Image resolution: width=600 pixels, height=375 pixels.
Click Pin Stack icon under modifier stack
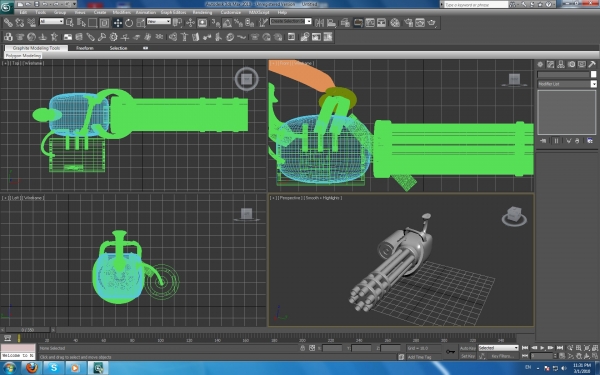pyautogui.click(x=543, y=141)
